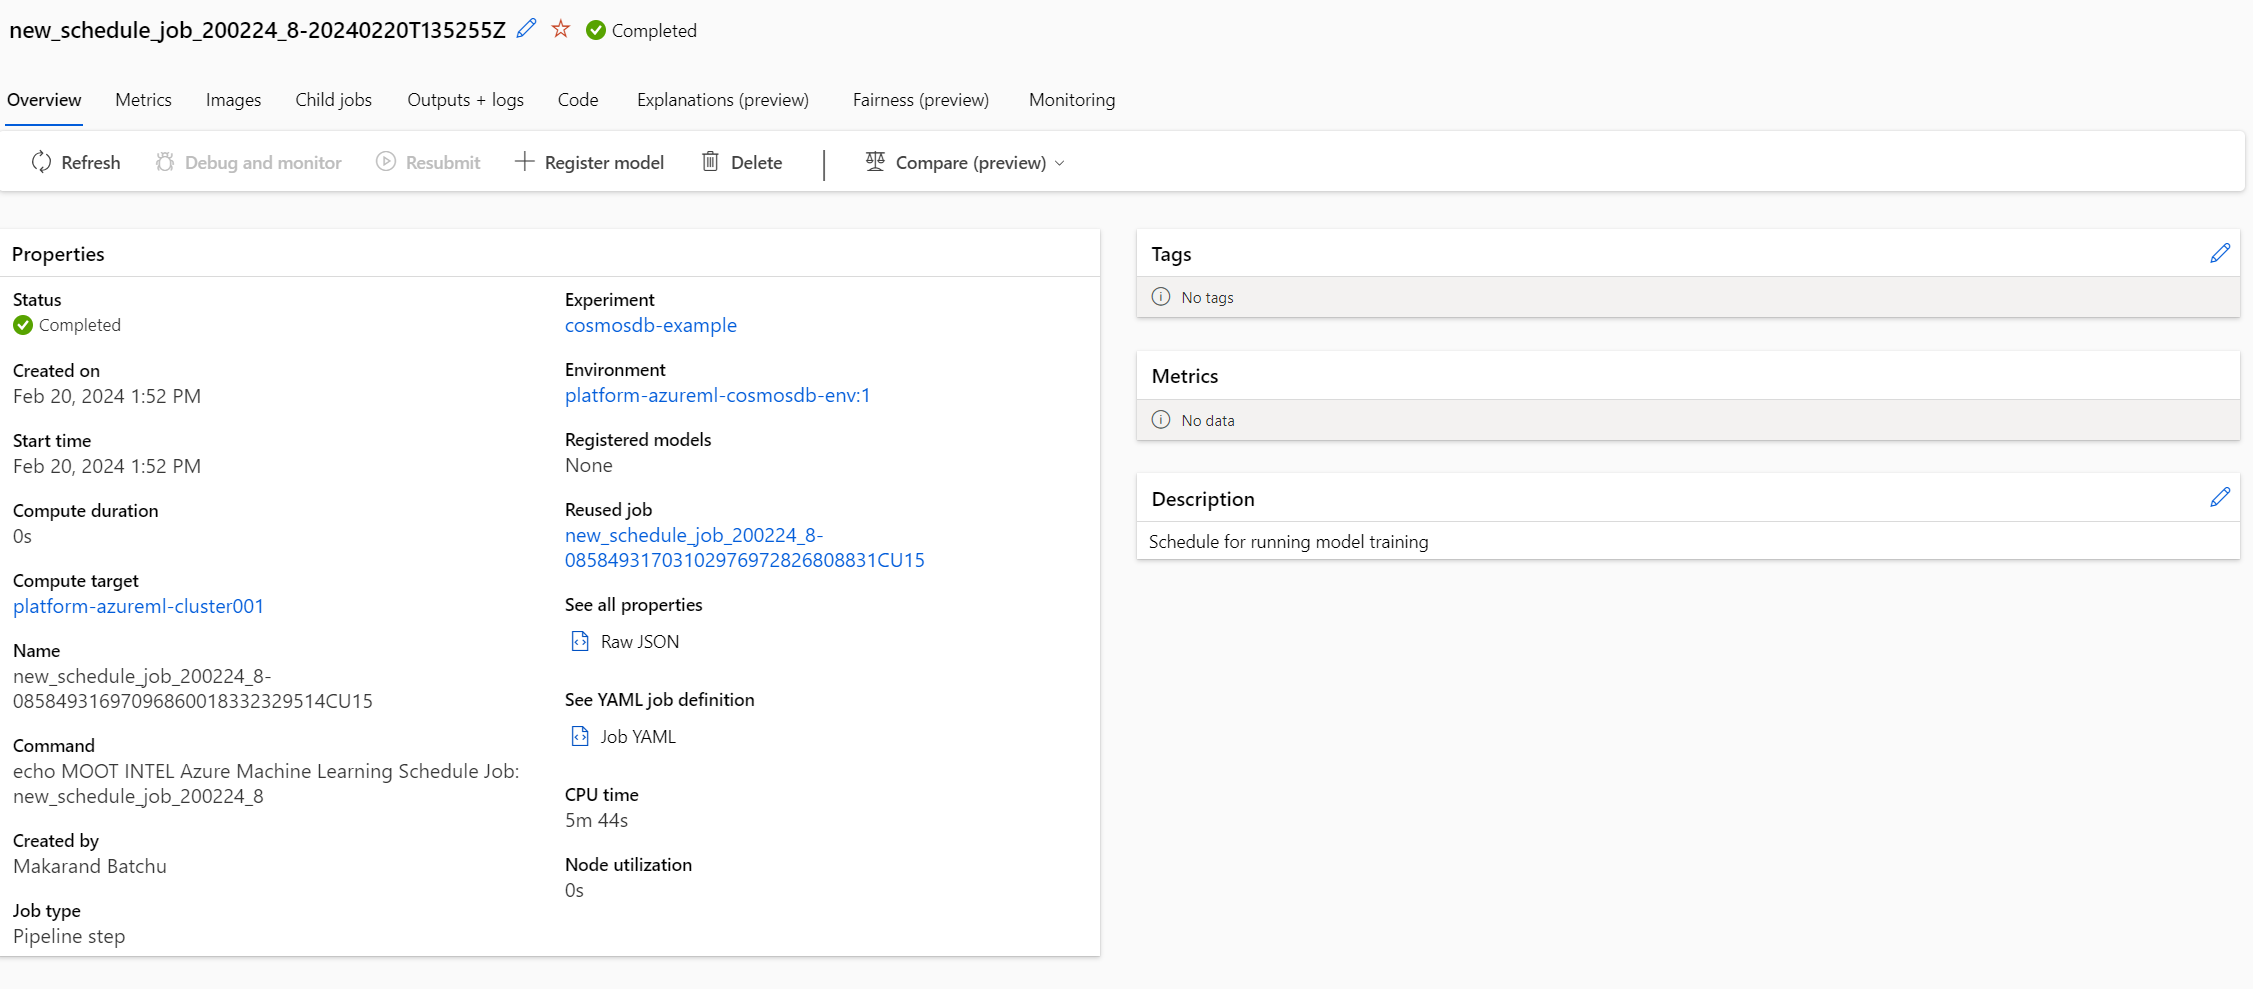Switch to the Metrics tab
The height and width of the screenshot is (989, 2253).
tap(143, 100)
